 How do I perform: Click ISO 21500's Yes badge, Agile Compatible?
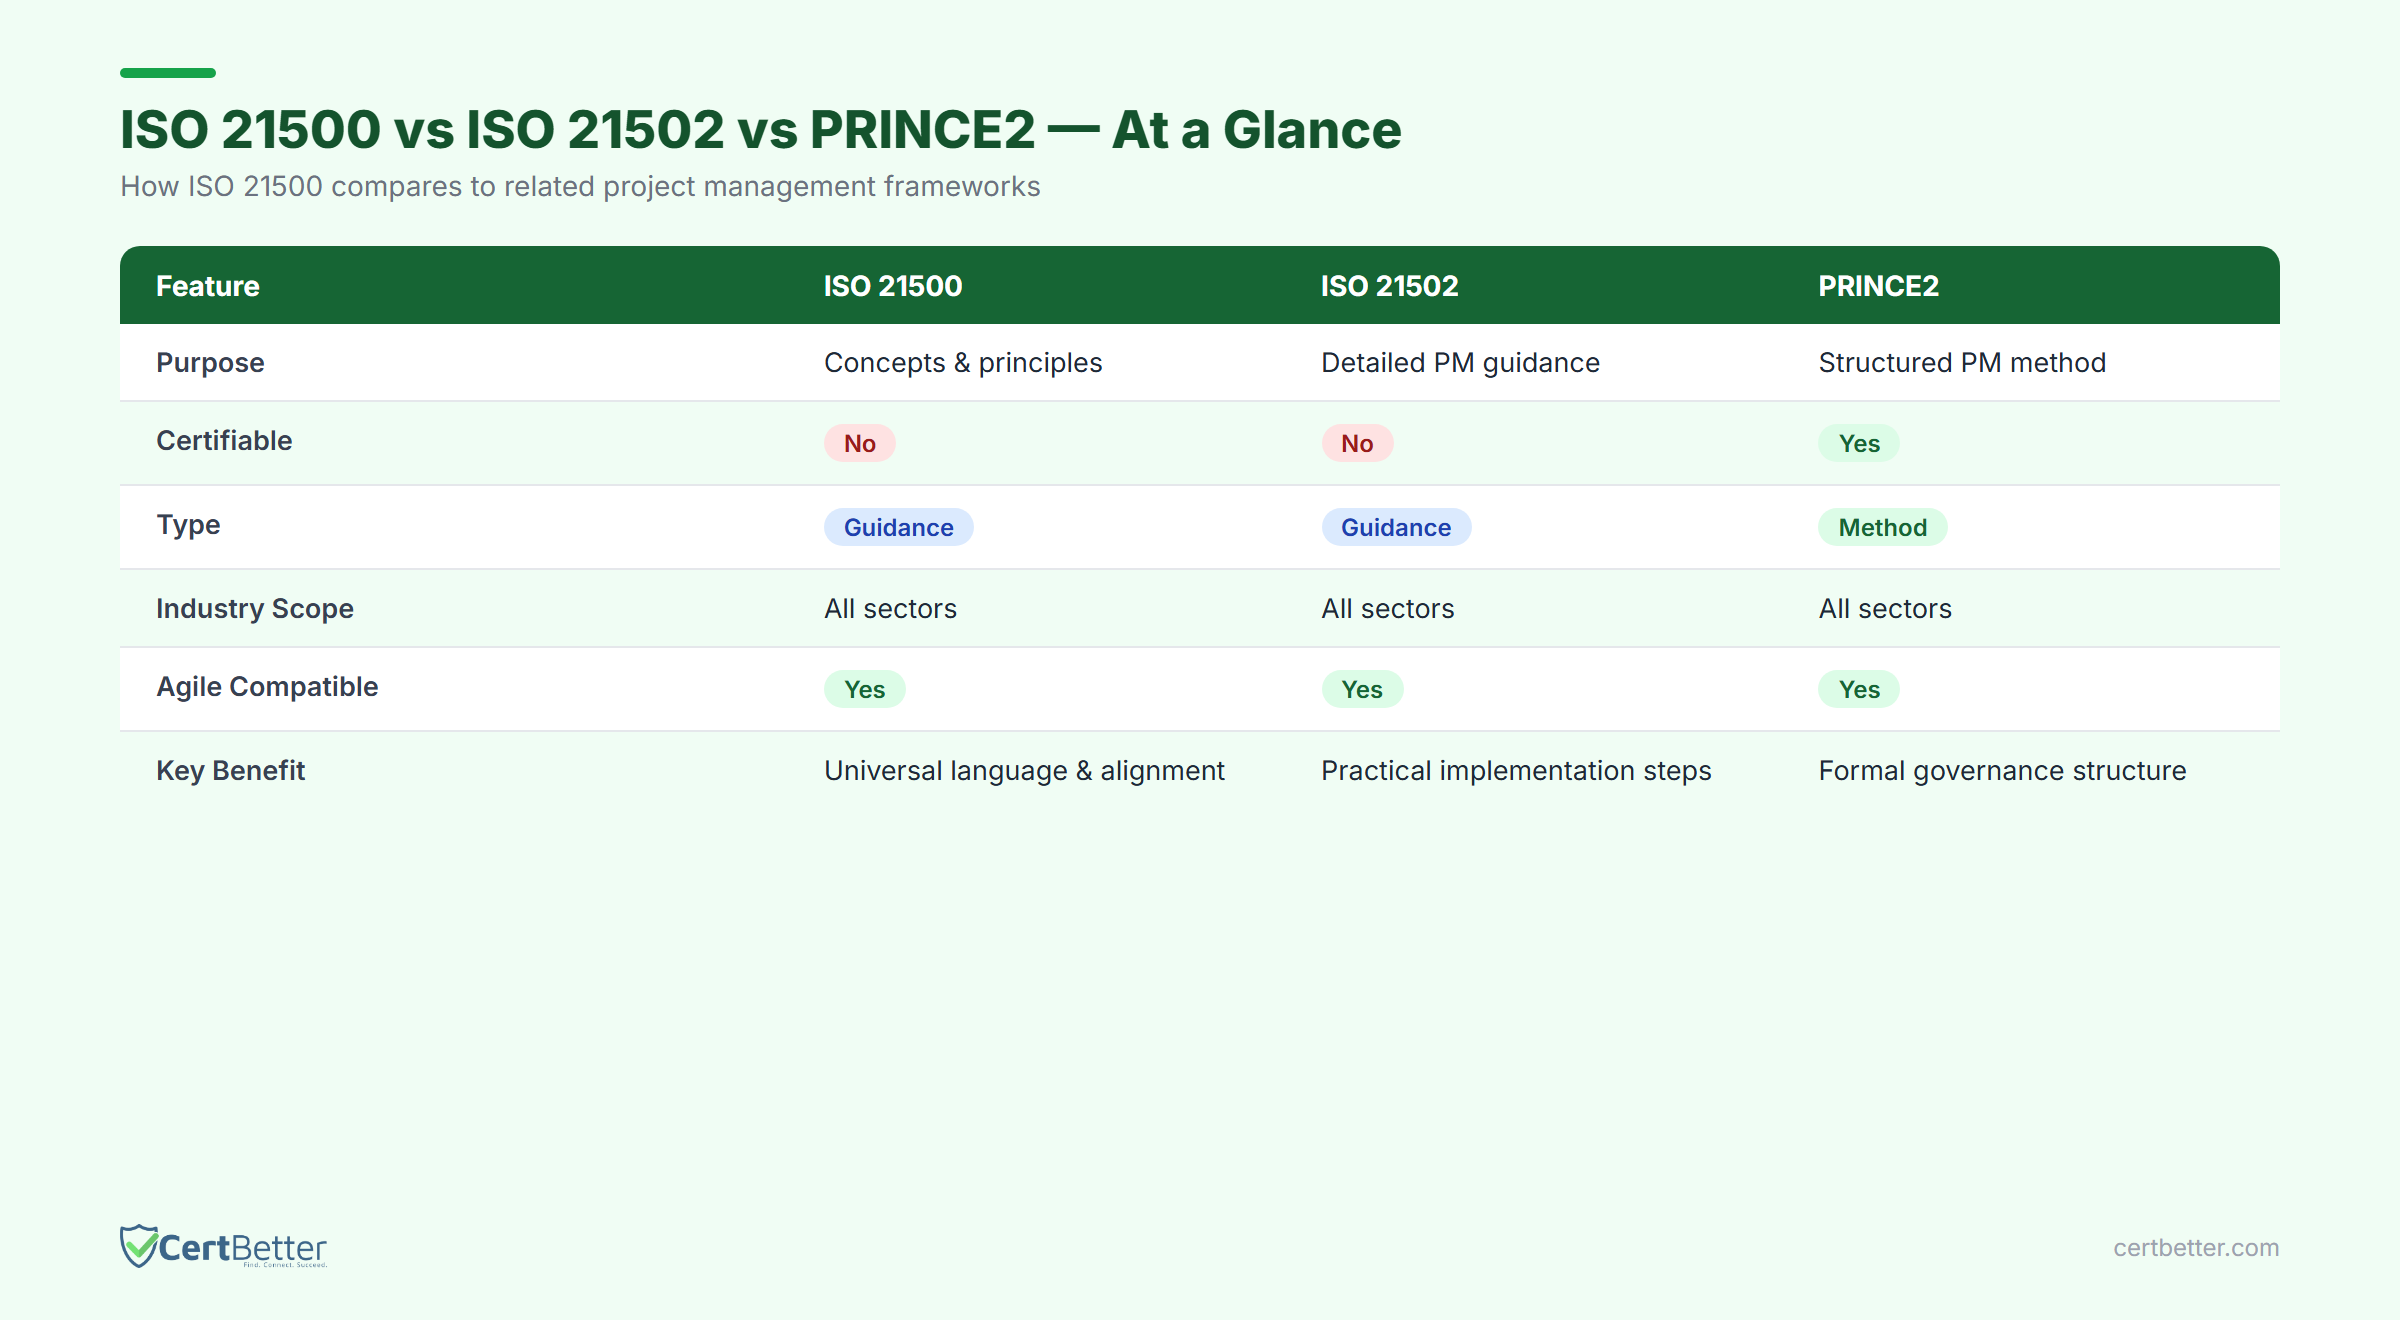pyautogui.click(x=864, y=689)
